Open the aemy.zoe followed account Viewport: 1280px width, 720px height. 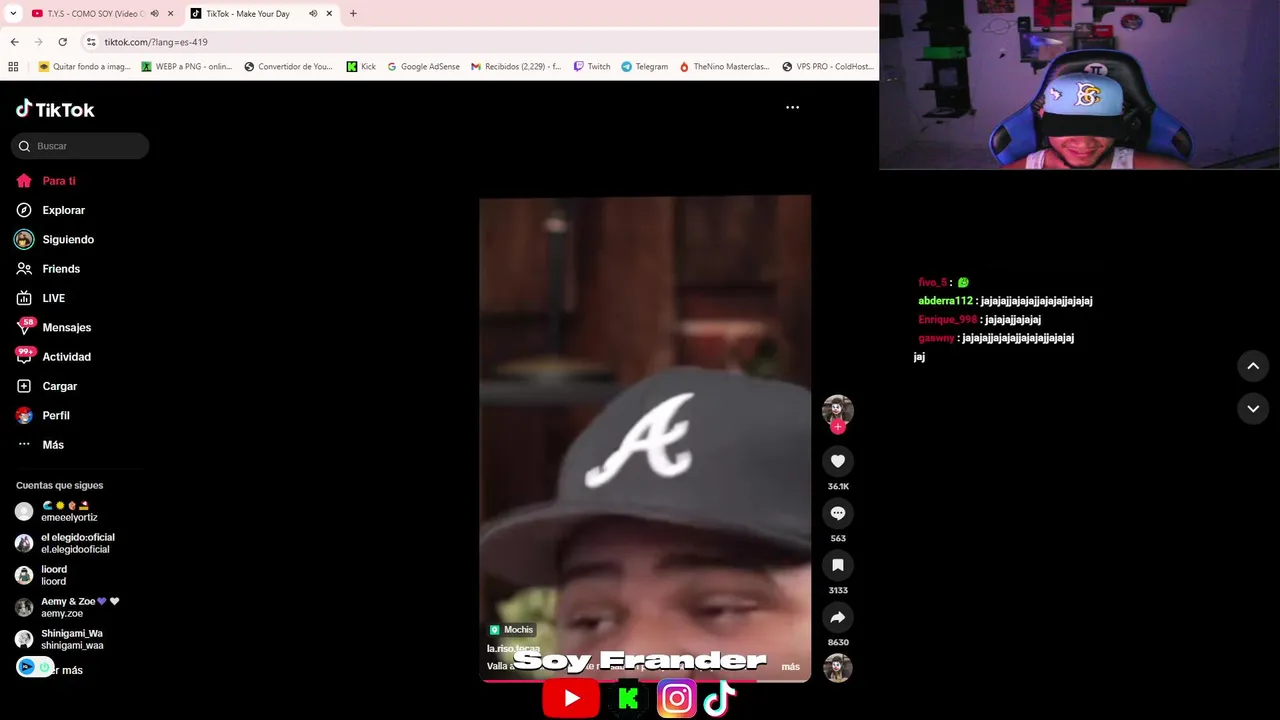(67, 607)
